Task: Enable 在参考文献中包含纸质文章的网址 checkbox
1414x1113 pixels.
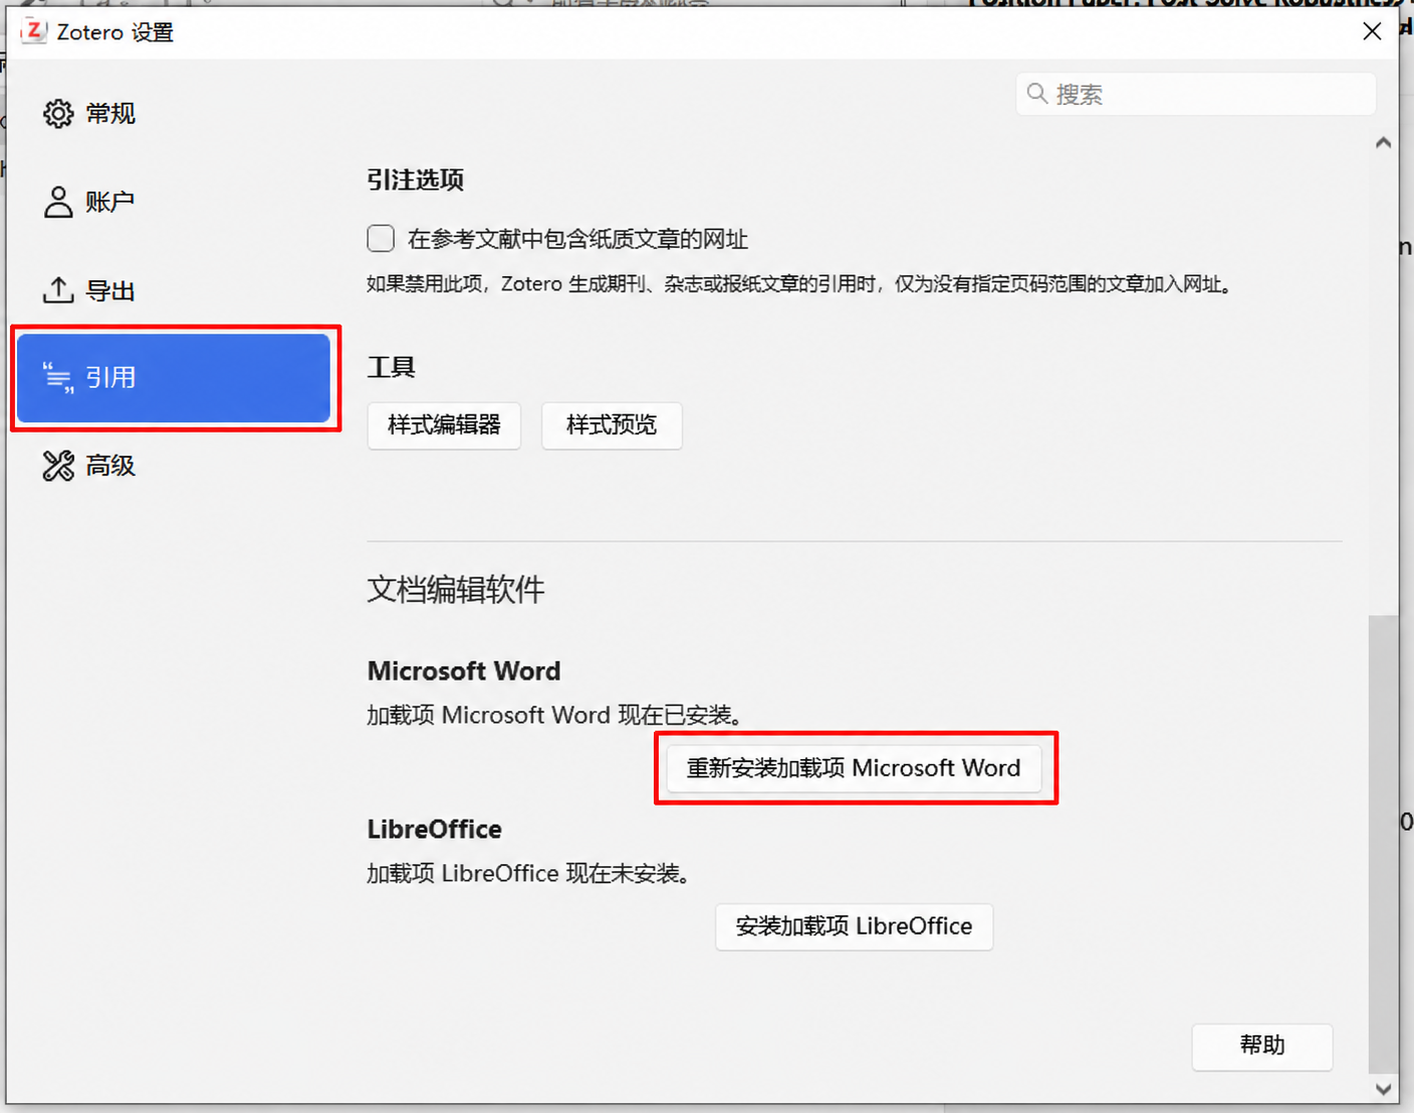Action: tap(380, 238)
